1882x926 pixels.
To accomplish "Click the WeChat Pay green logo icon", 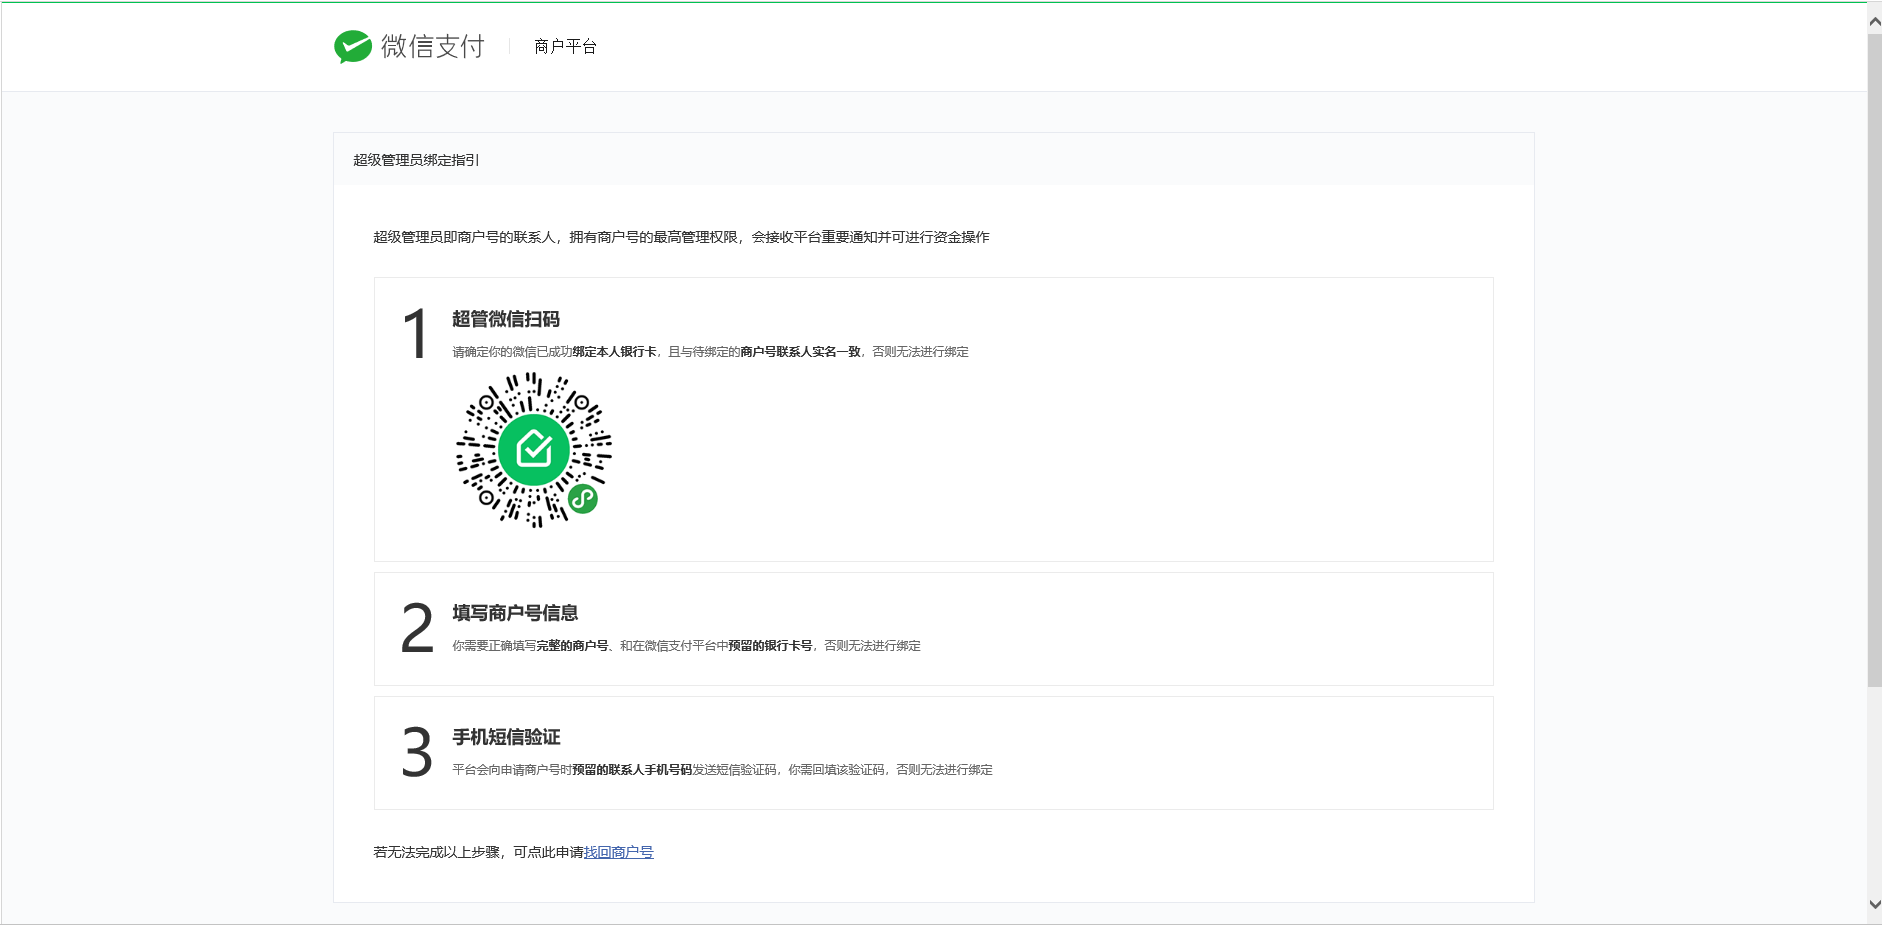I will click(x=353, y=46).
